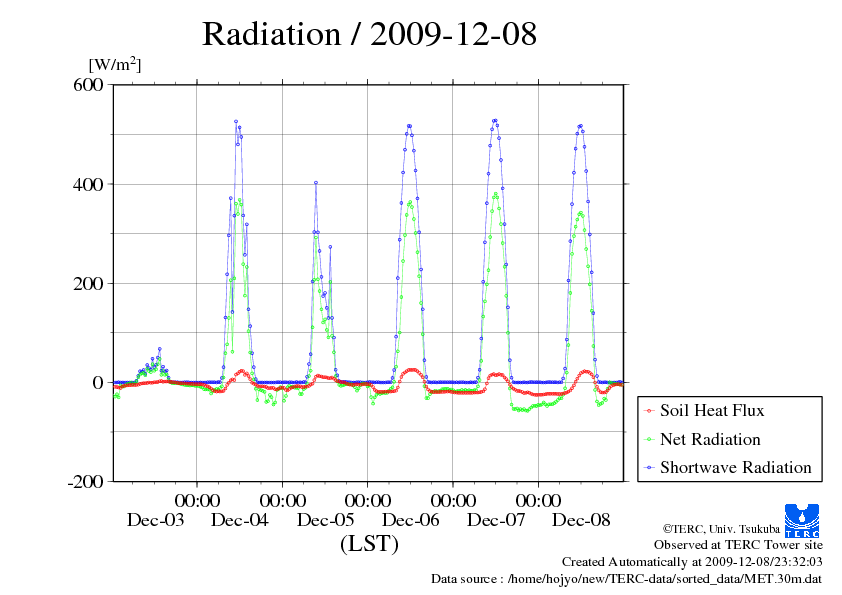
Task: Click the chart title Radiation / 2009-12-08
Action: (369, 34)
